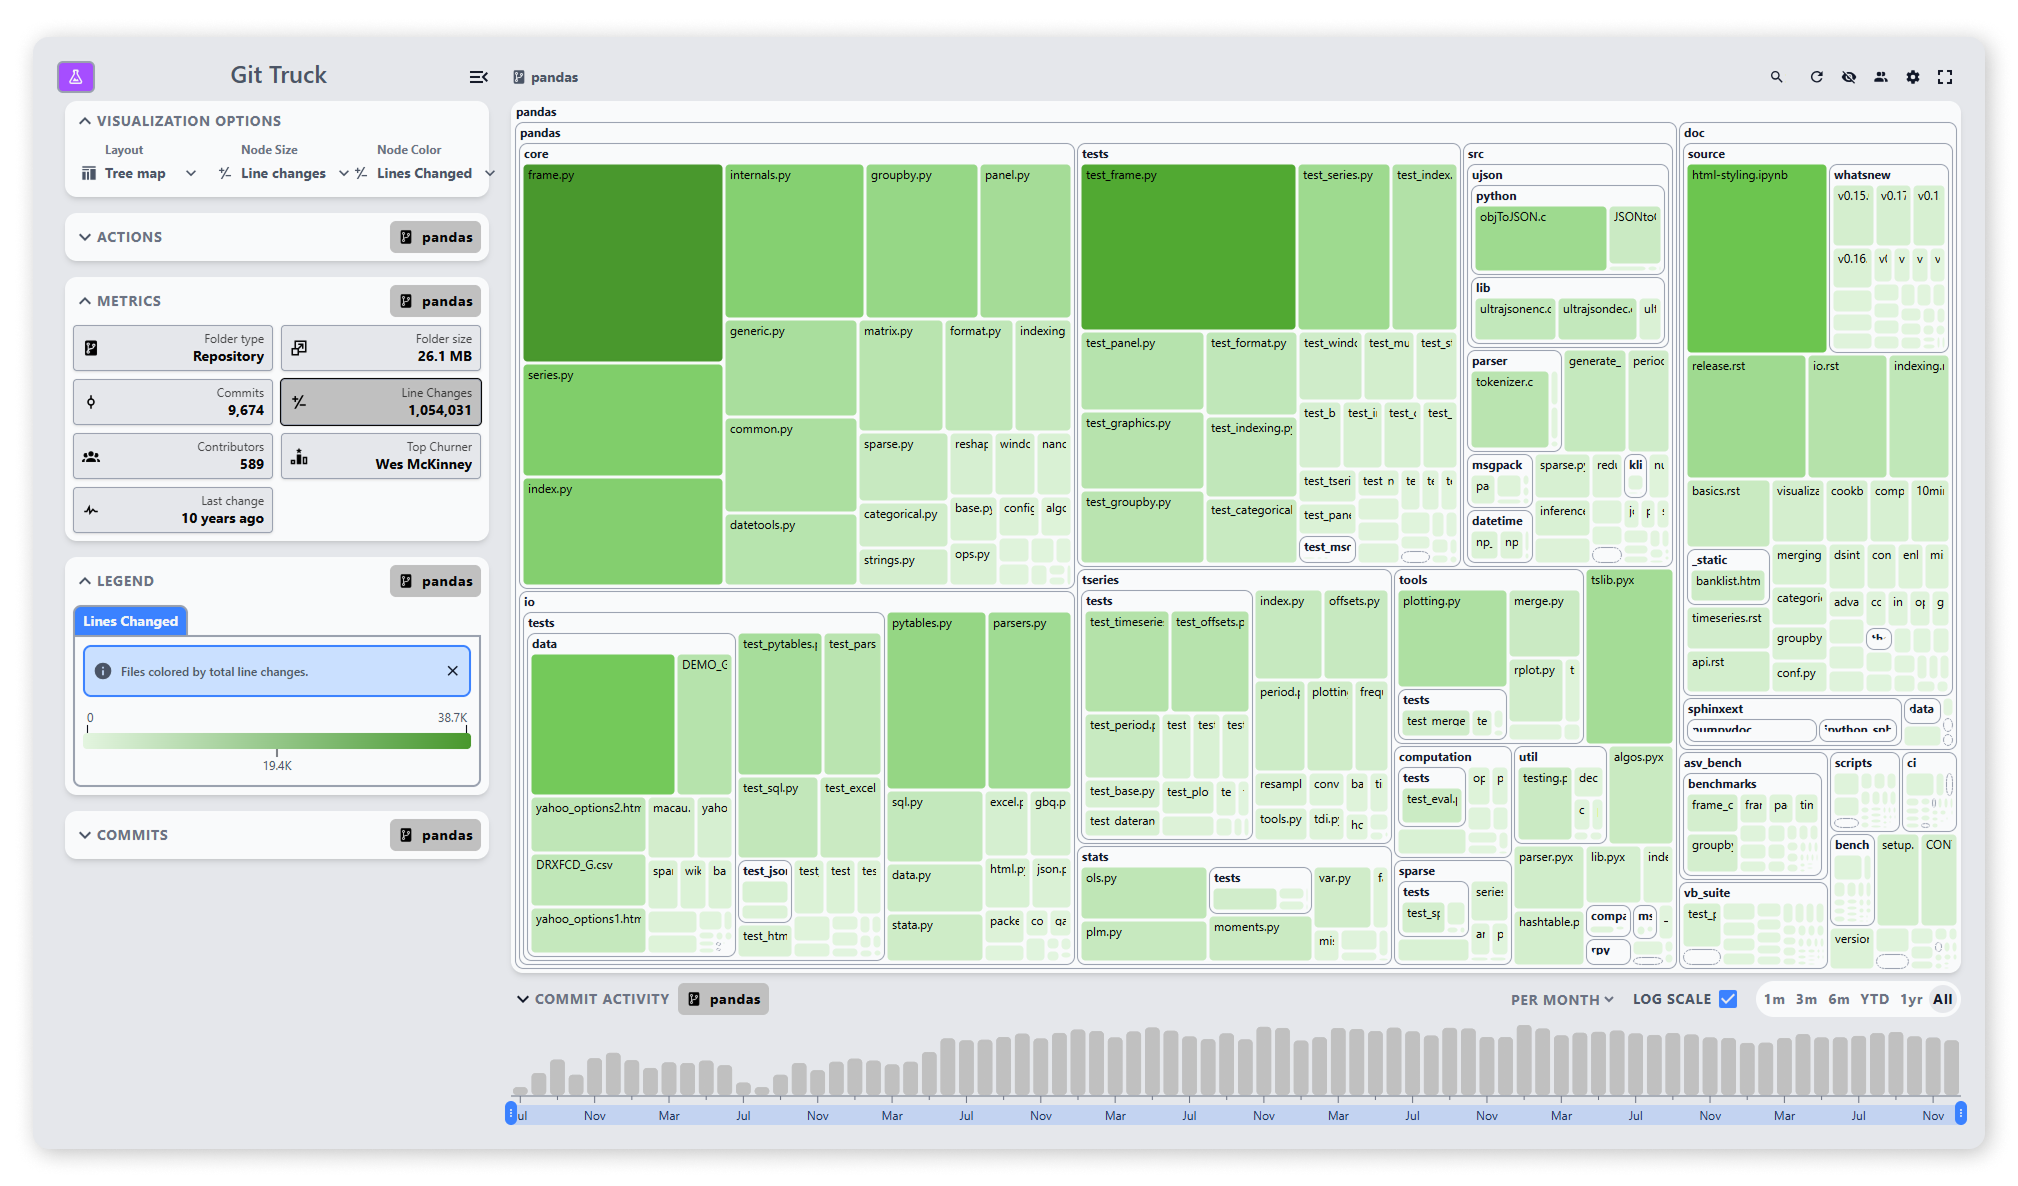
Task: Open the Node Color Lines Changed dropdown
Action: click(x=425, y=173)
